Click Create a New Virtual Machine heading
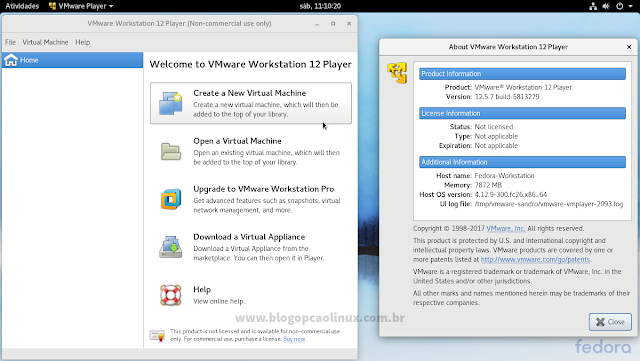The height and width of the screenshot is (361, 640). (x=249, y=93)
